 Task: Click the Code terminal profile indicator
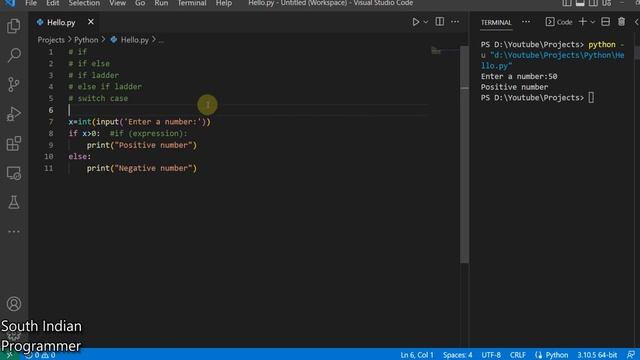[x=559, y=22]
